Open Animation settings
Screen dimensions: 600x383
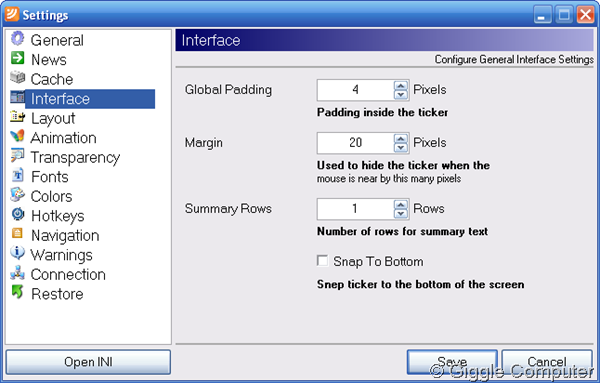63,138
